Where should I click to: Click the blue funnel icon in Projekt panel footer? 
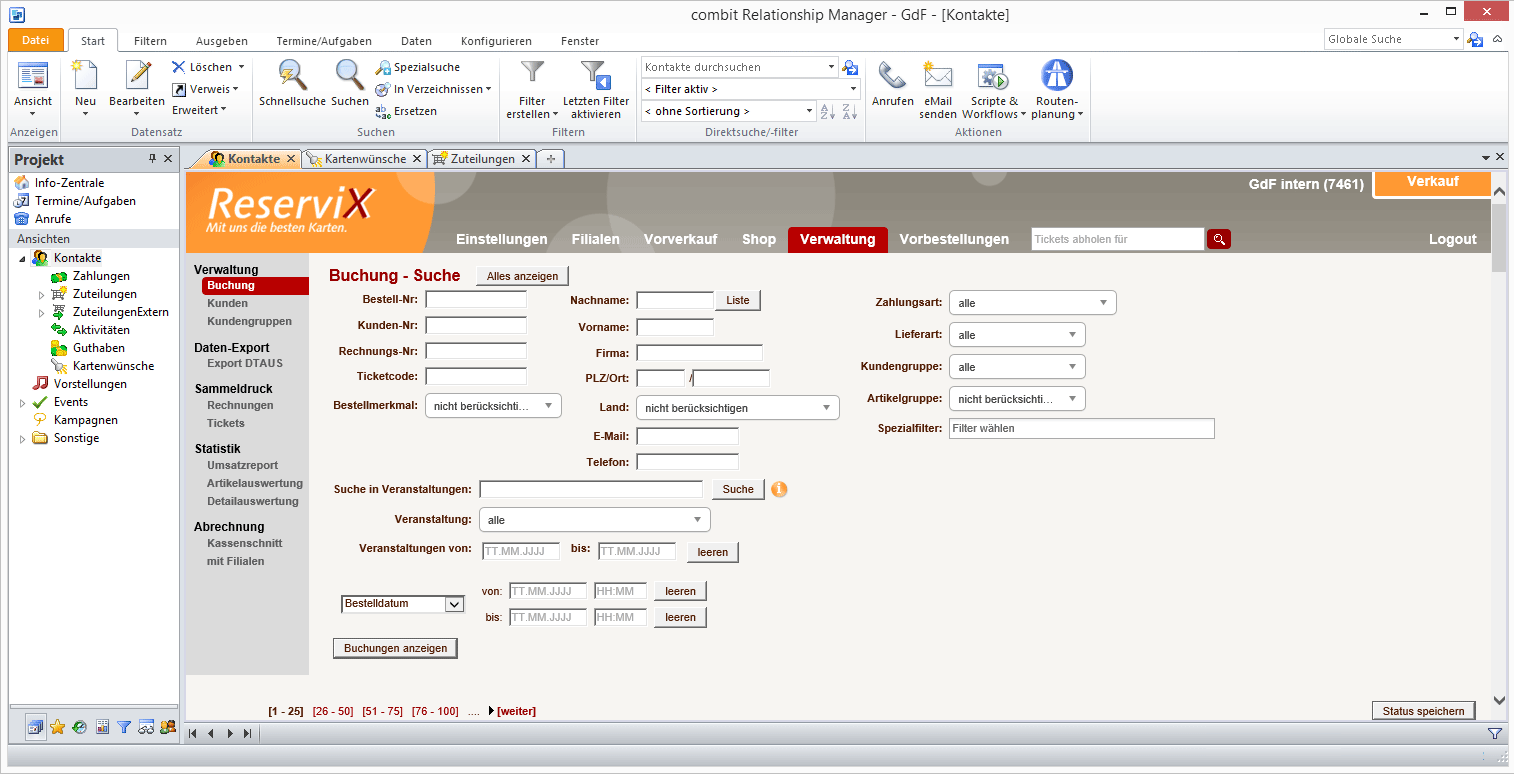(x=124, y=727)
